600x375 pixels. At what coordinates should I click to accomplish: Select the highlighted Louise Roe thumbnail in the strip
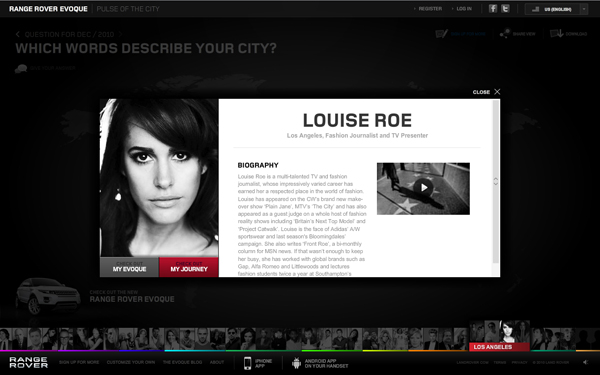[507, 332]
